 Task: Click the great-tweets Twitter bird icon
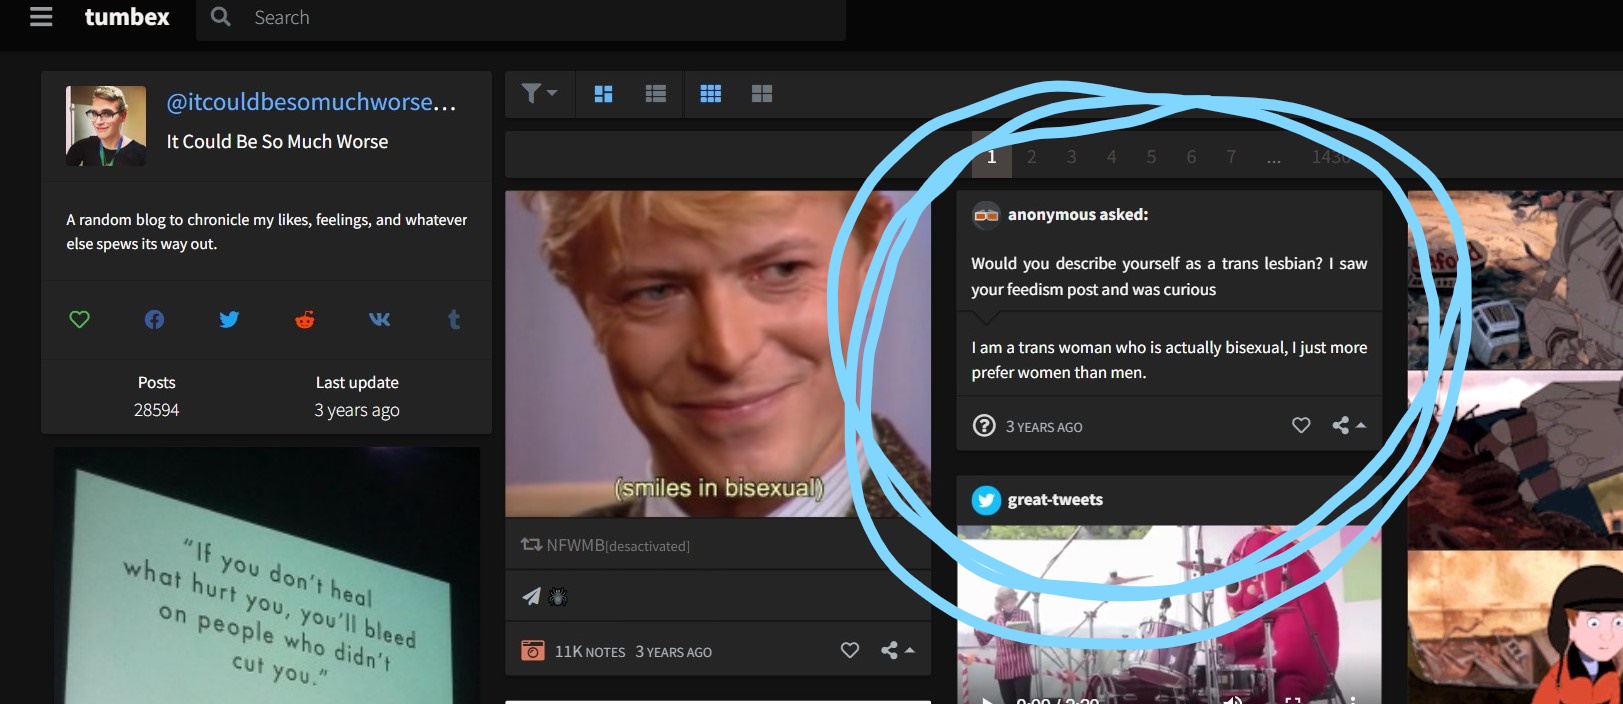tap(987, 500)
